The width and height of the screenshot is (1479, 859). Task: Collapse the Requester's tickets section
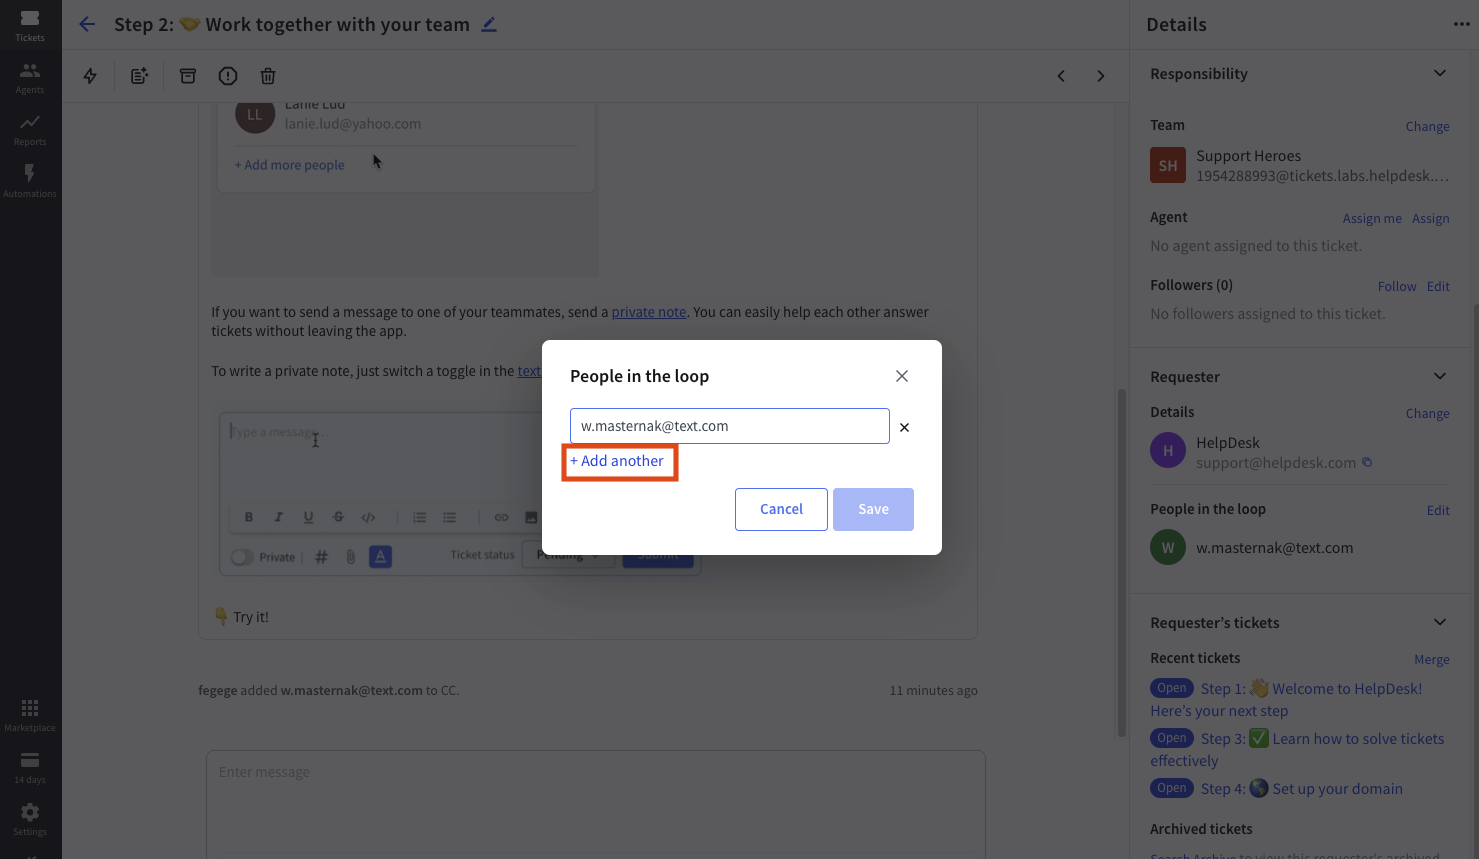coord(1440,622)
